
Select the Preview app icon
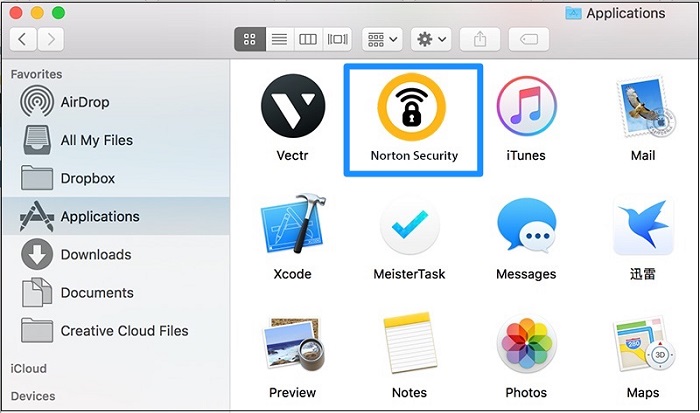pyautogui.click(x=293, y=344)
